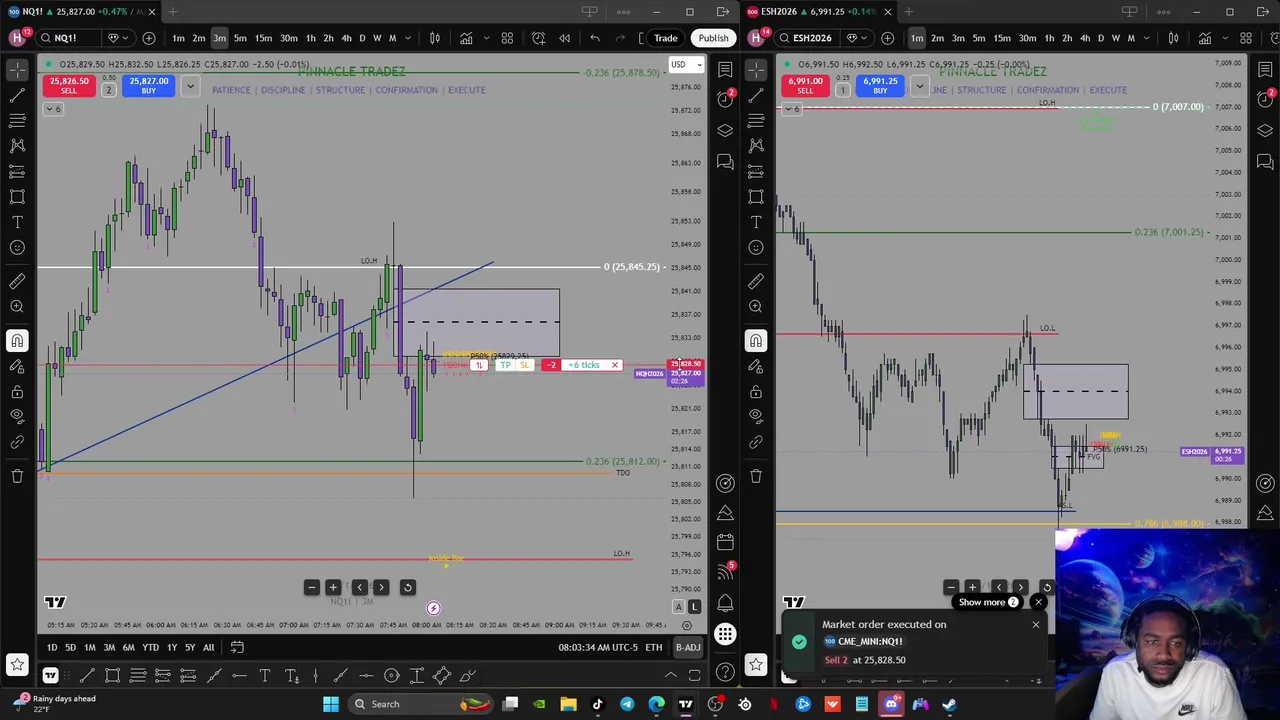Click the Trade button in NQ1! window
This screenshot has height=720, width=1280.
click(665, 38)
